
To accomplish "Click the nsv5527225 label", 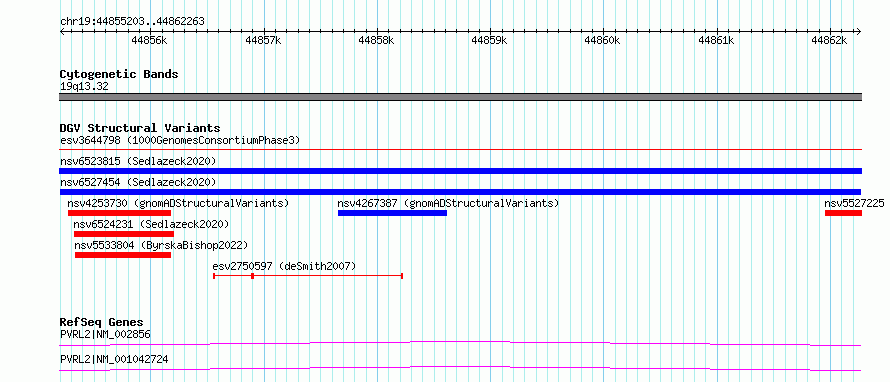I will tap(854, 203).
